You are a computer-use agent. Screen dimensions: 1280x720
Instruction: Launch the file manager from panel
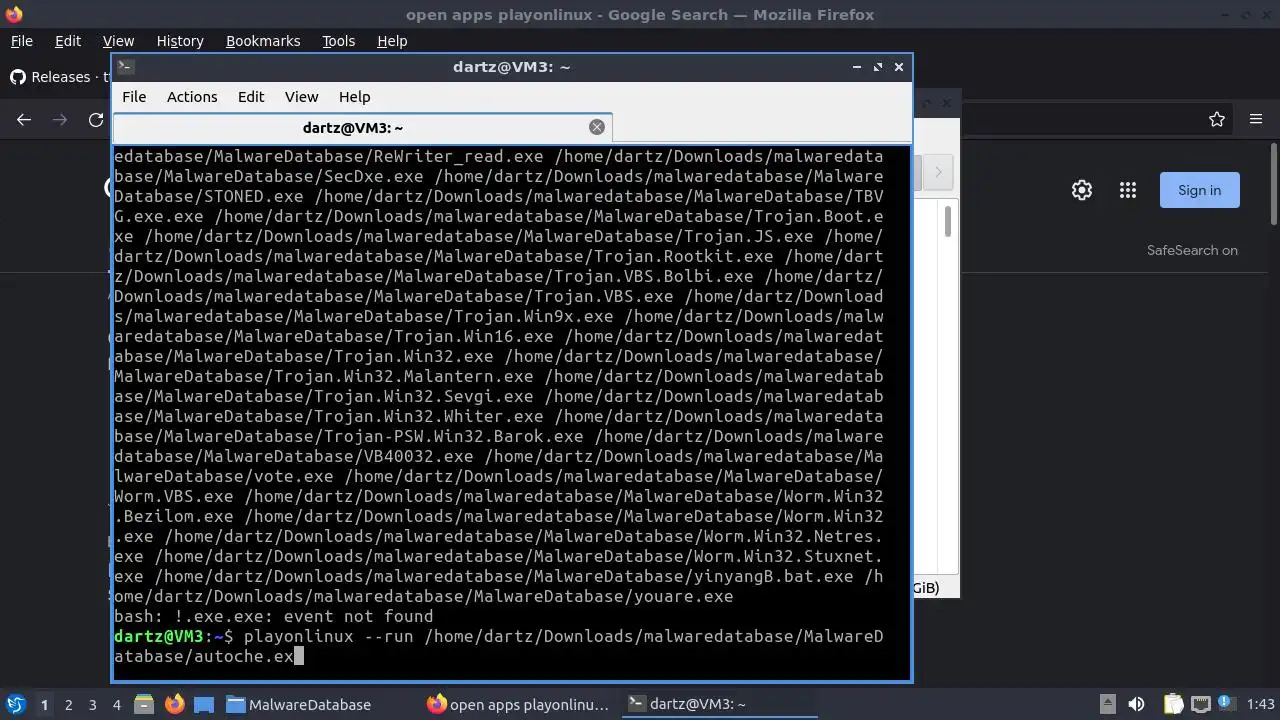143,704
